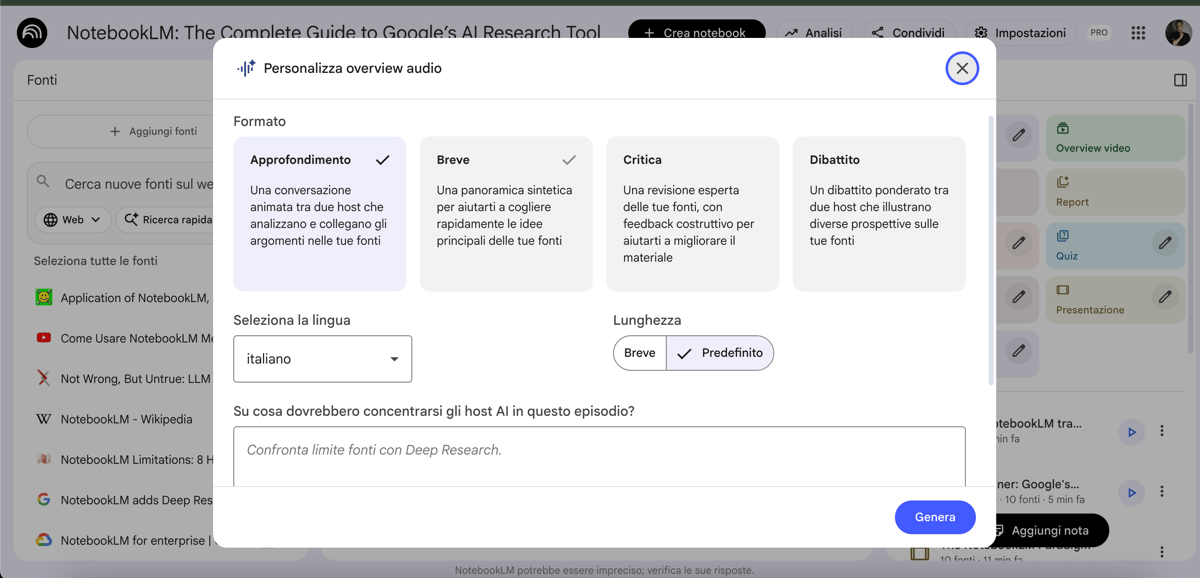
Task: Open the italiano language dropdown
Action: (322, 359)
